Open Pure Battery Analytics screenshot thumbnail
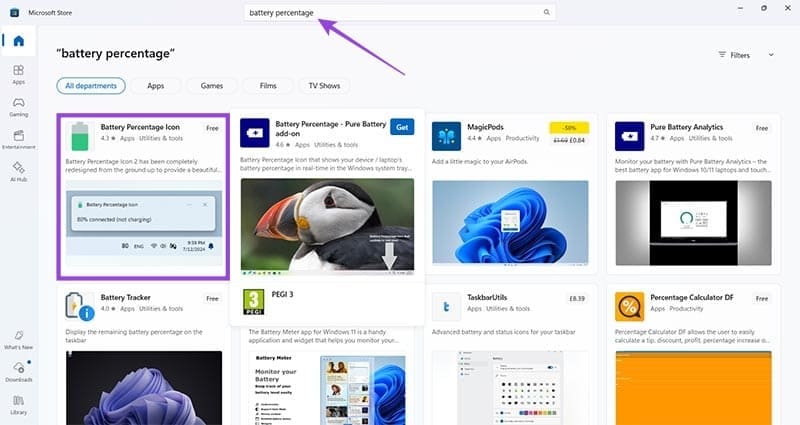800x425 pixels. point(693,223)
